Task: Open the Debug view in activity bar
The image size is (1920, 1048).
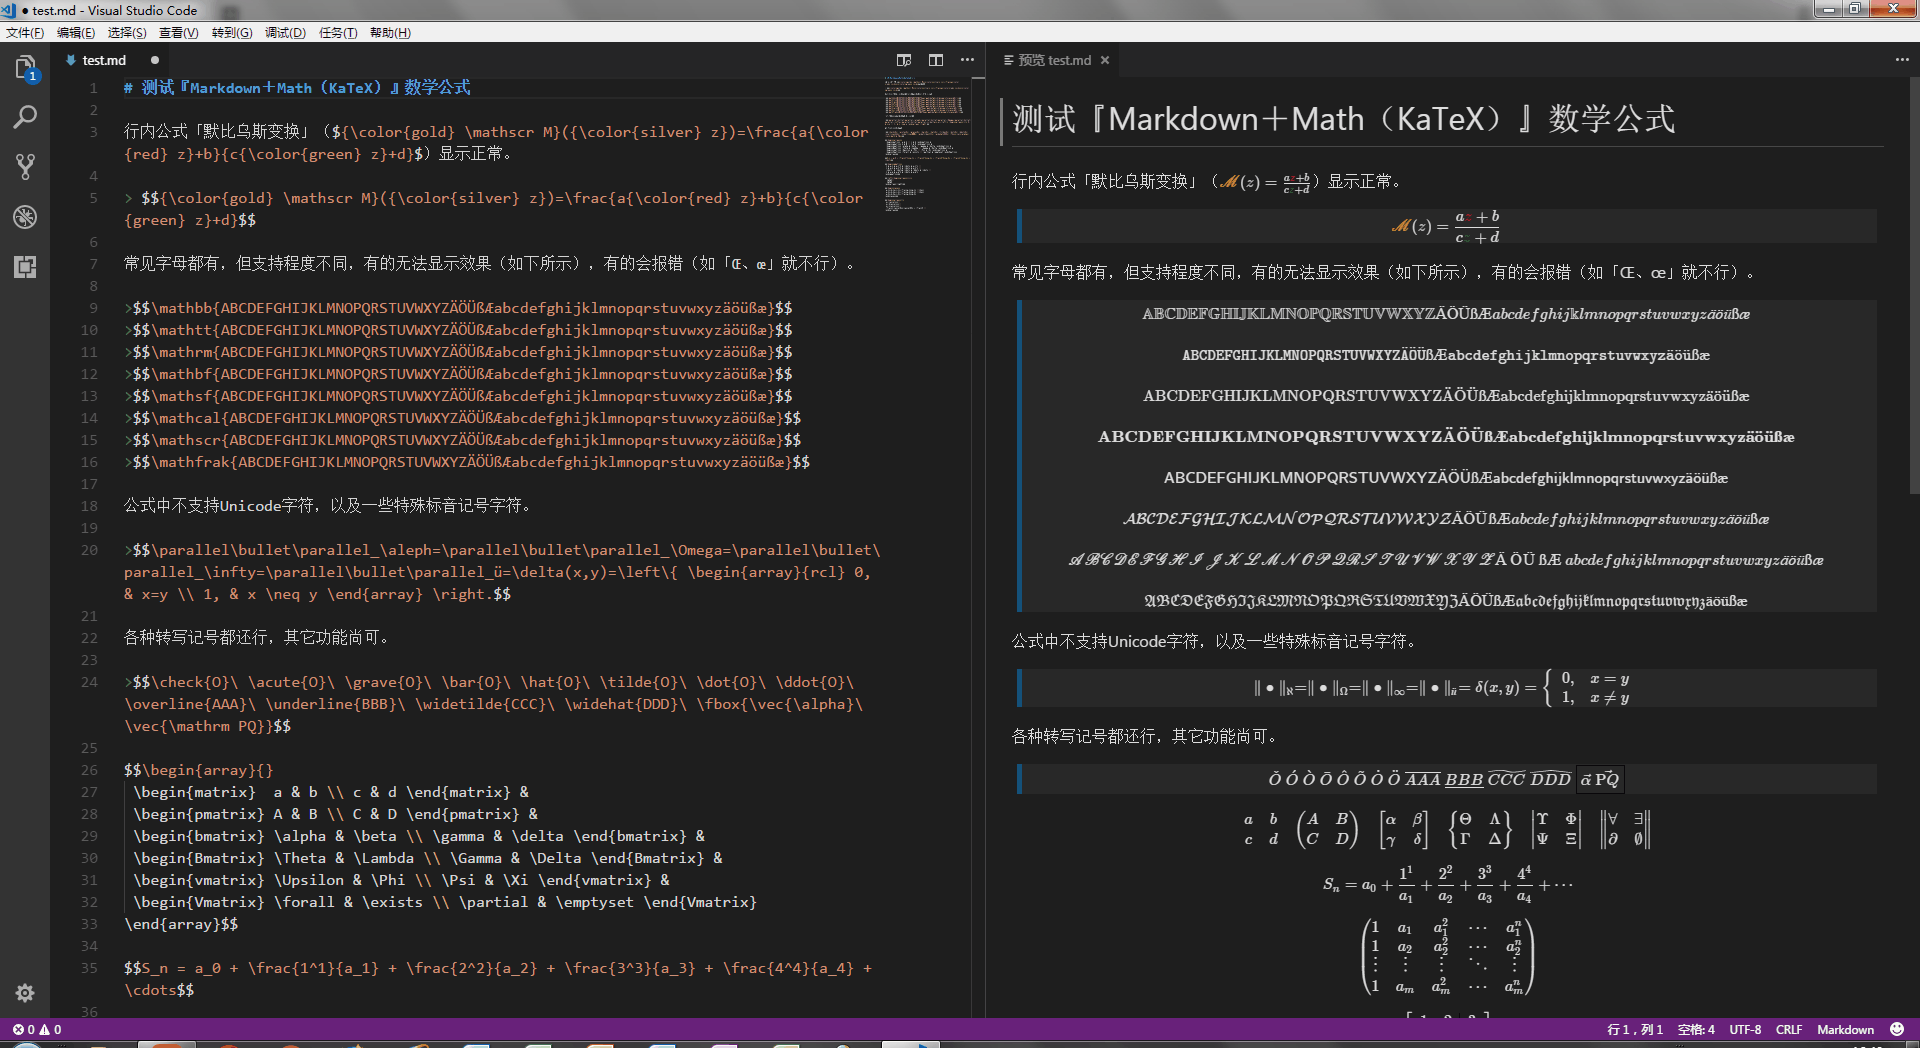Action: click(x=25, y=217)
